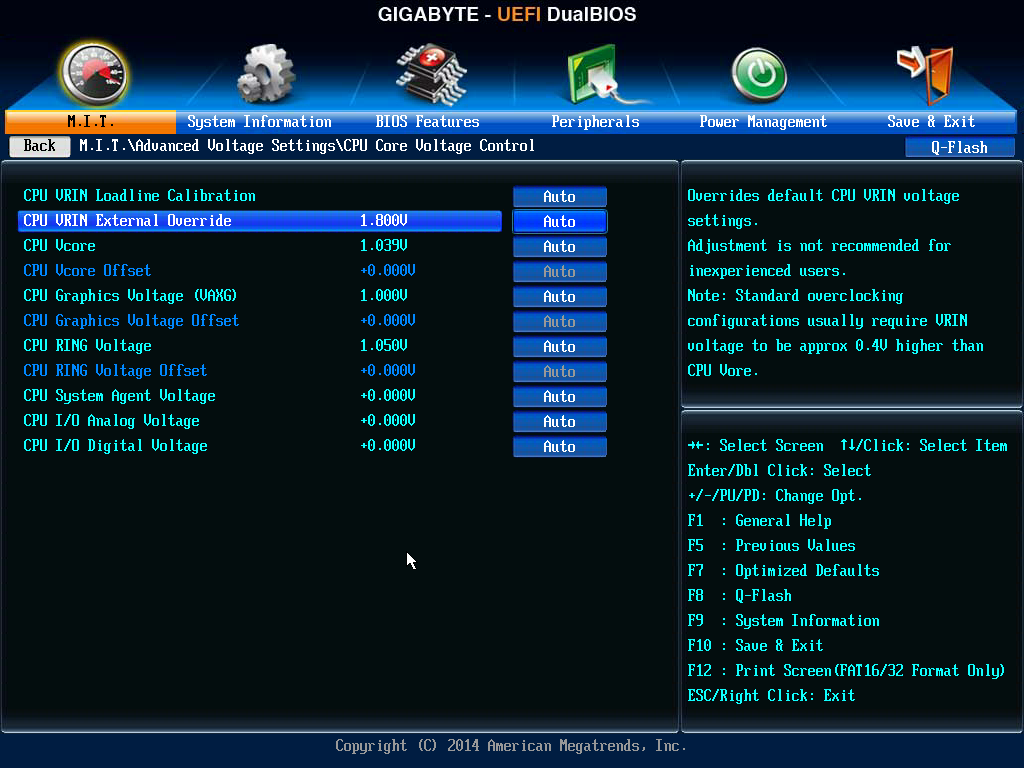1024x768 pixels.
Task: Open M.I.T. speedometer gauge icon
Action: click(93, 74)
